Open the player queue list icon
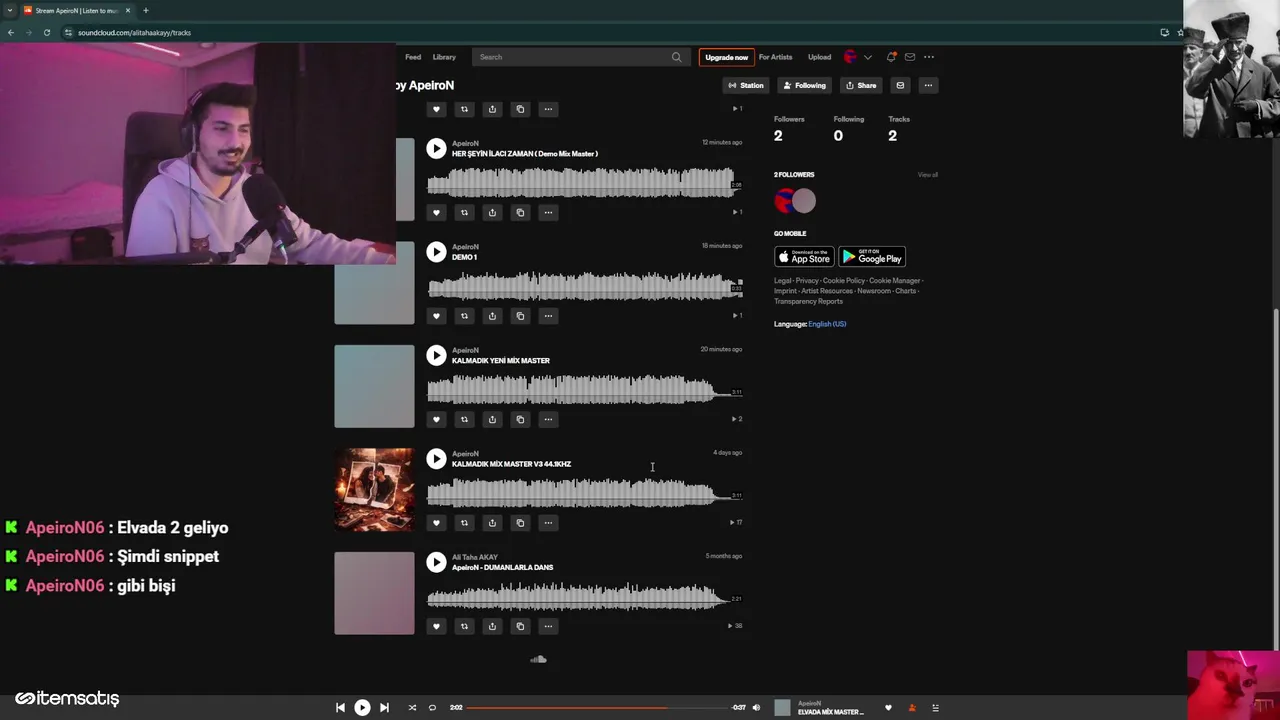Image resolution: width=1280 pixels, height=720 pixels. [x=935, y=708]
